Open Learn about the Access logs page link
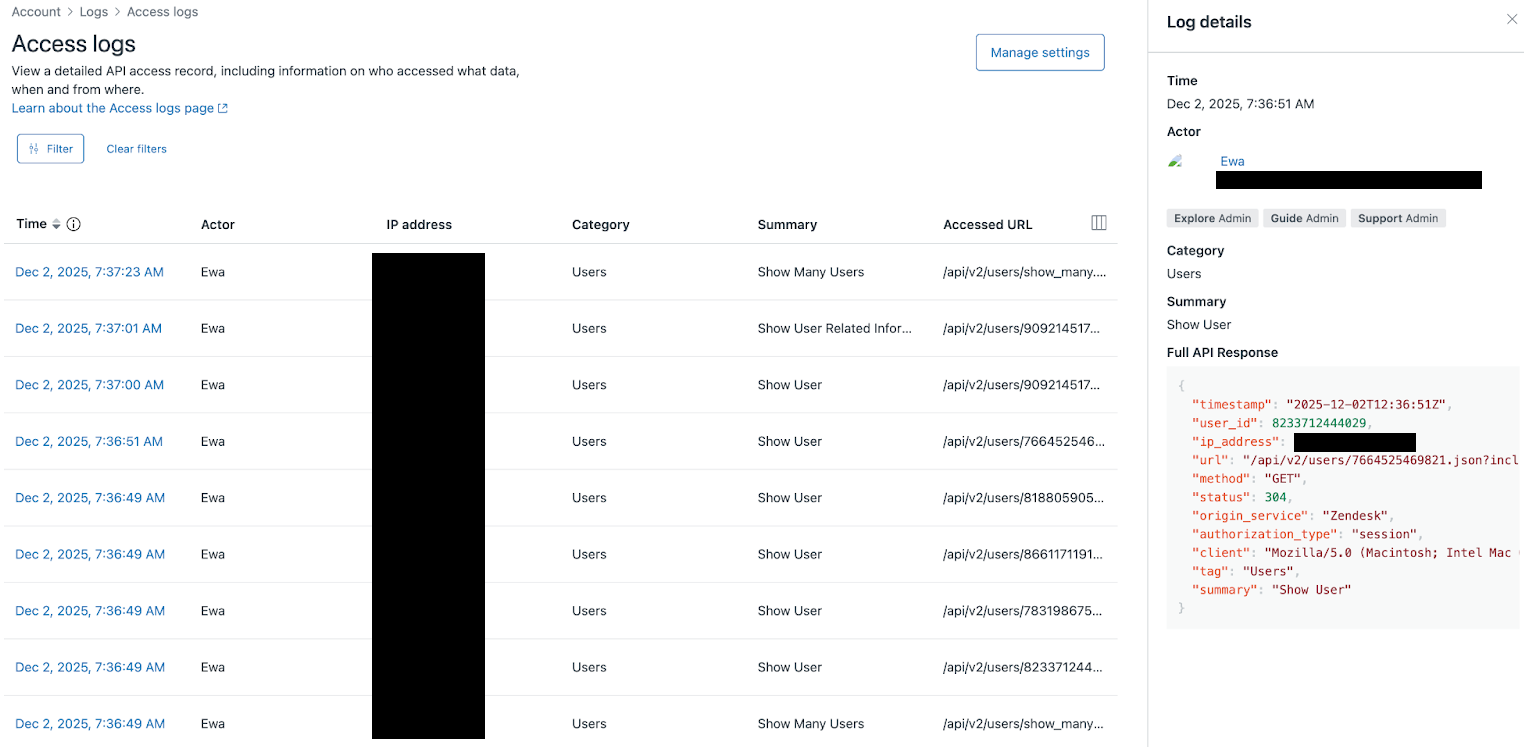Screen dimensions: 1524x747 (x=119, y=108)
